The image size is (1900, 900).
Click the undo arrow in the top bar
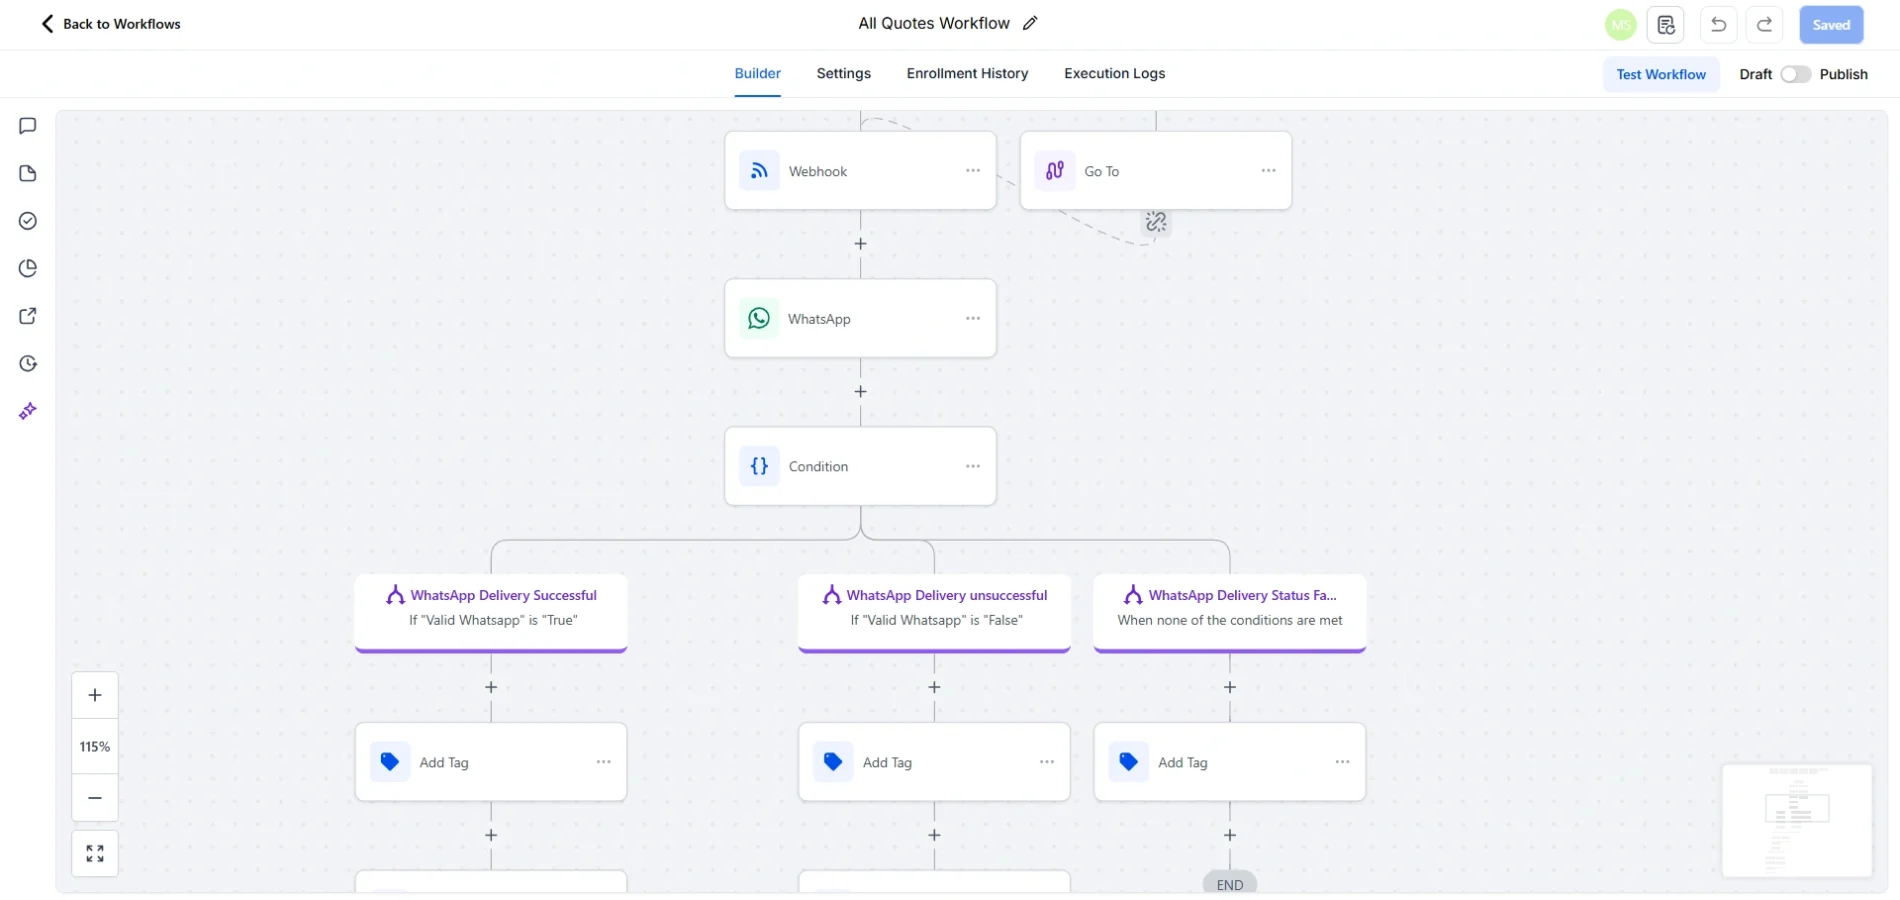point(1719,24)
